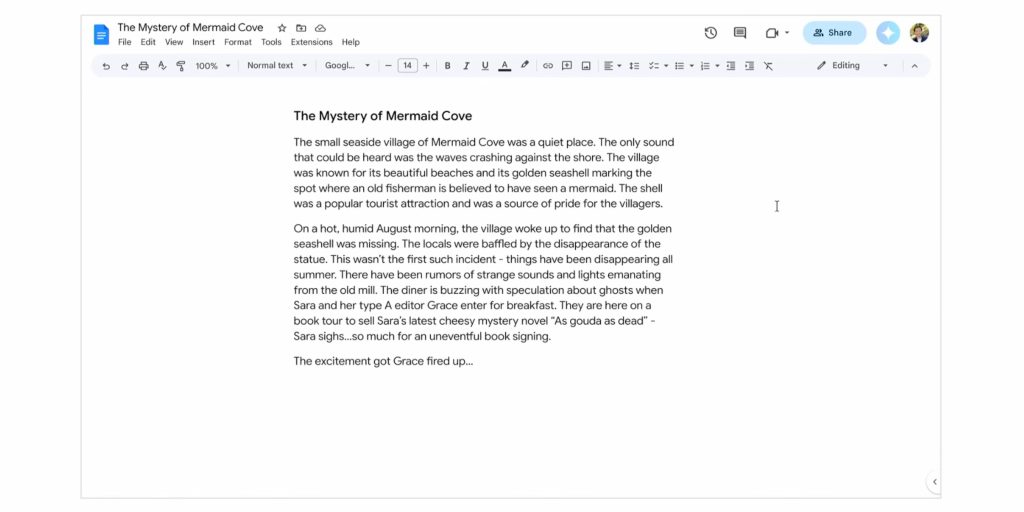Open the highlight color picker
The height and width of the screenshot is (512, 1024).
pyautogui.click(x=525, y=66)
